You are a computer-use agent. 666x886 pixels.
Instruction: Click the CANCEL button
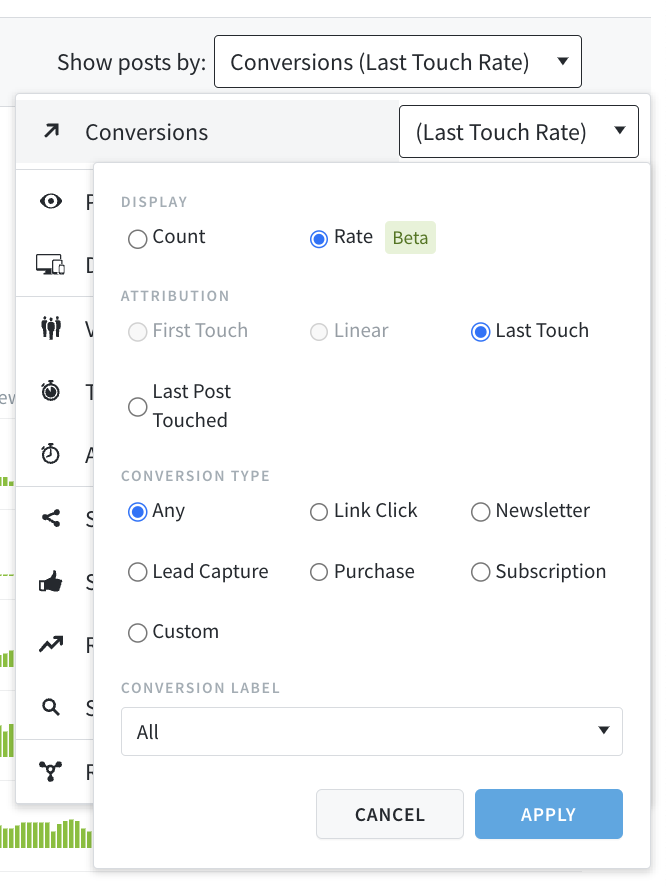389,814
